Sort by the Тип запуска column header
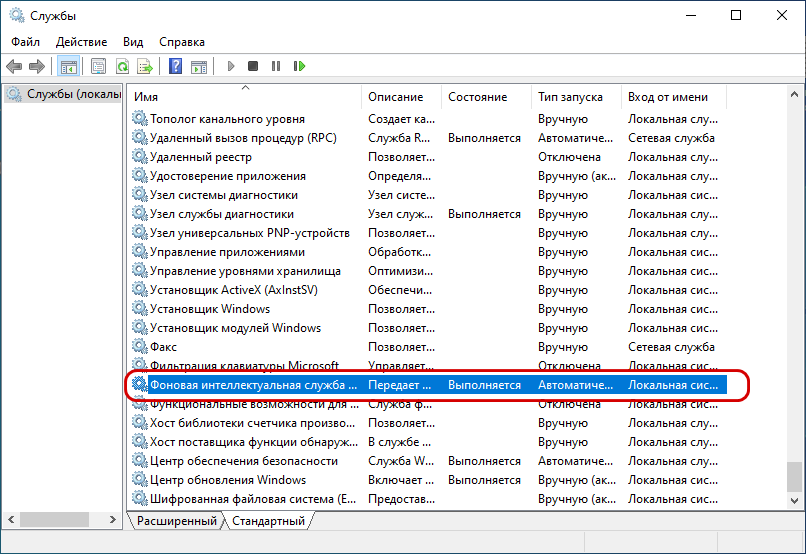Viewport: 806px width, 554px height. (576, 97)
